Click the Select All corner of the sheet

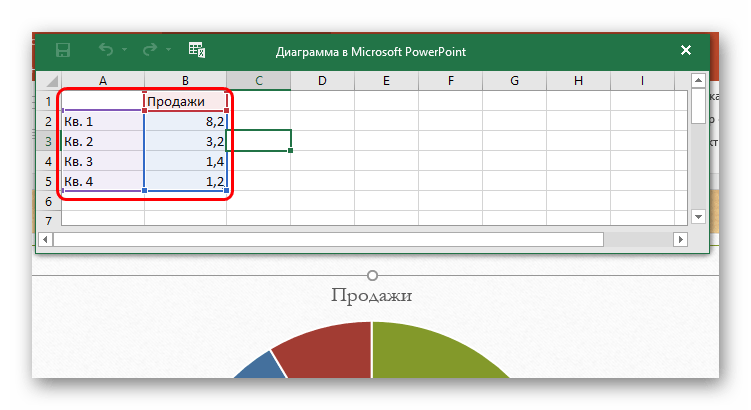[49, 80]
